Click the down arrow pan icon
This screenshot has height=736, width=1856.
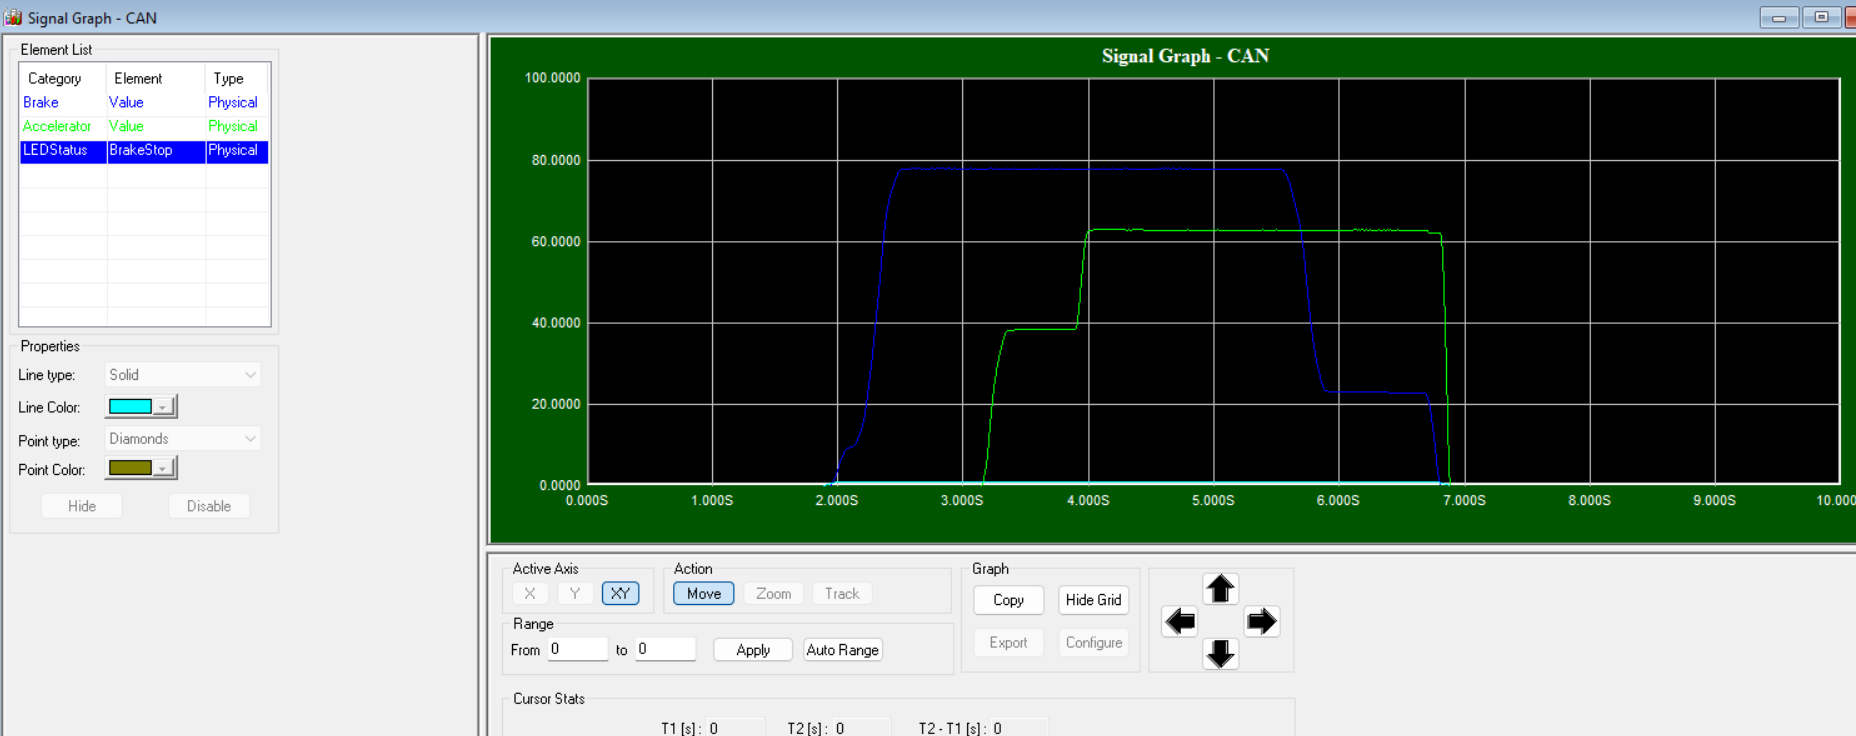click(x=1220, y=654)
